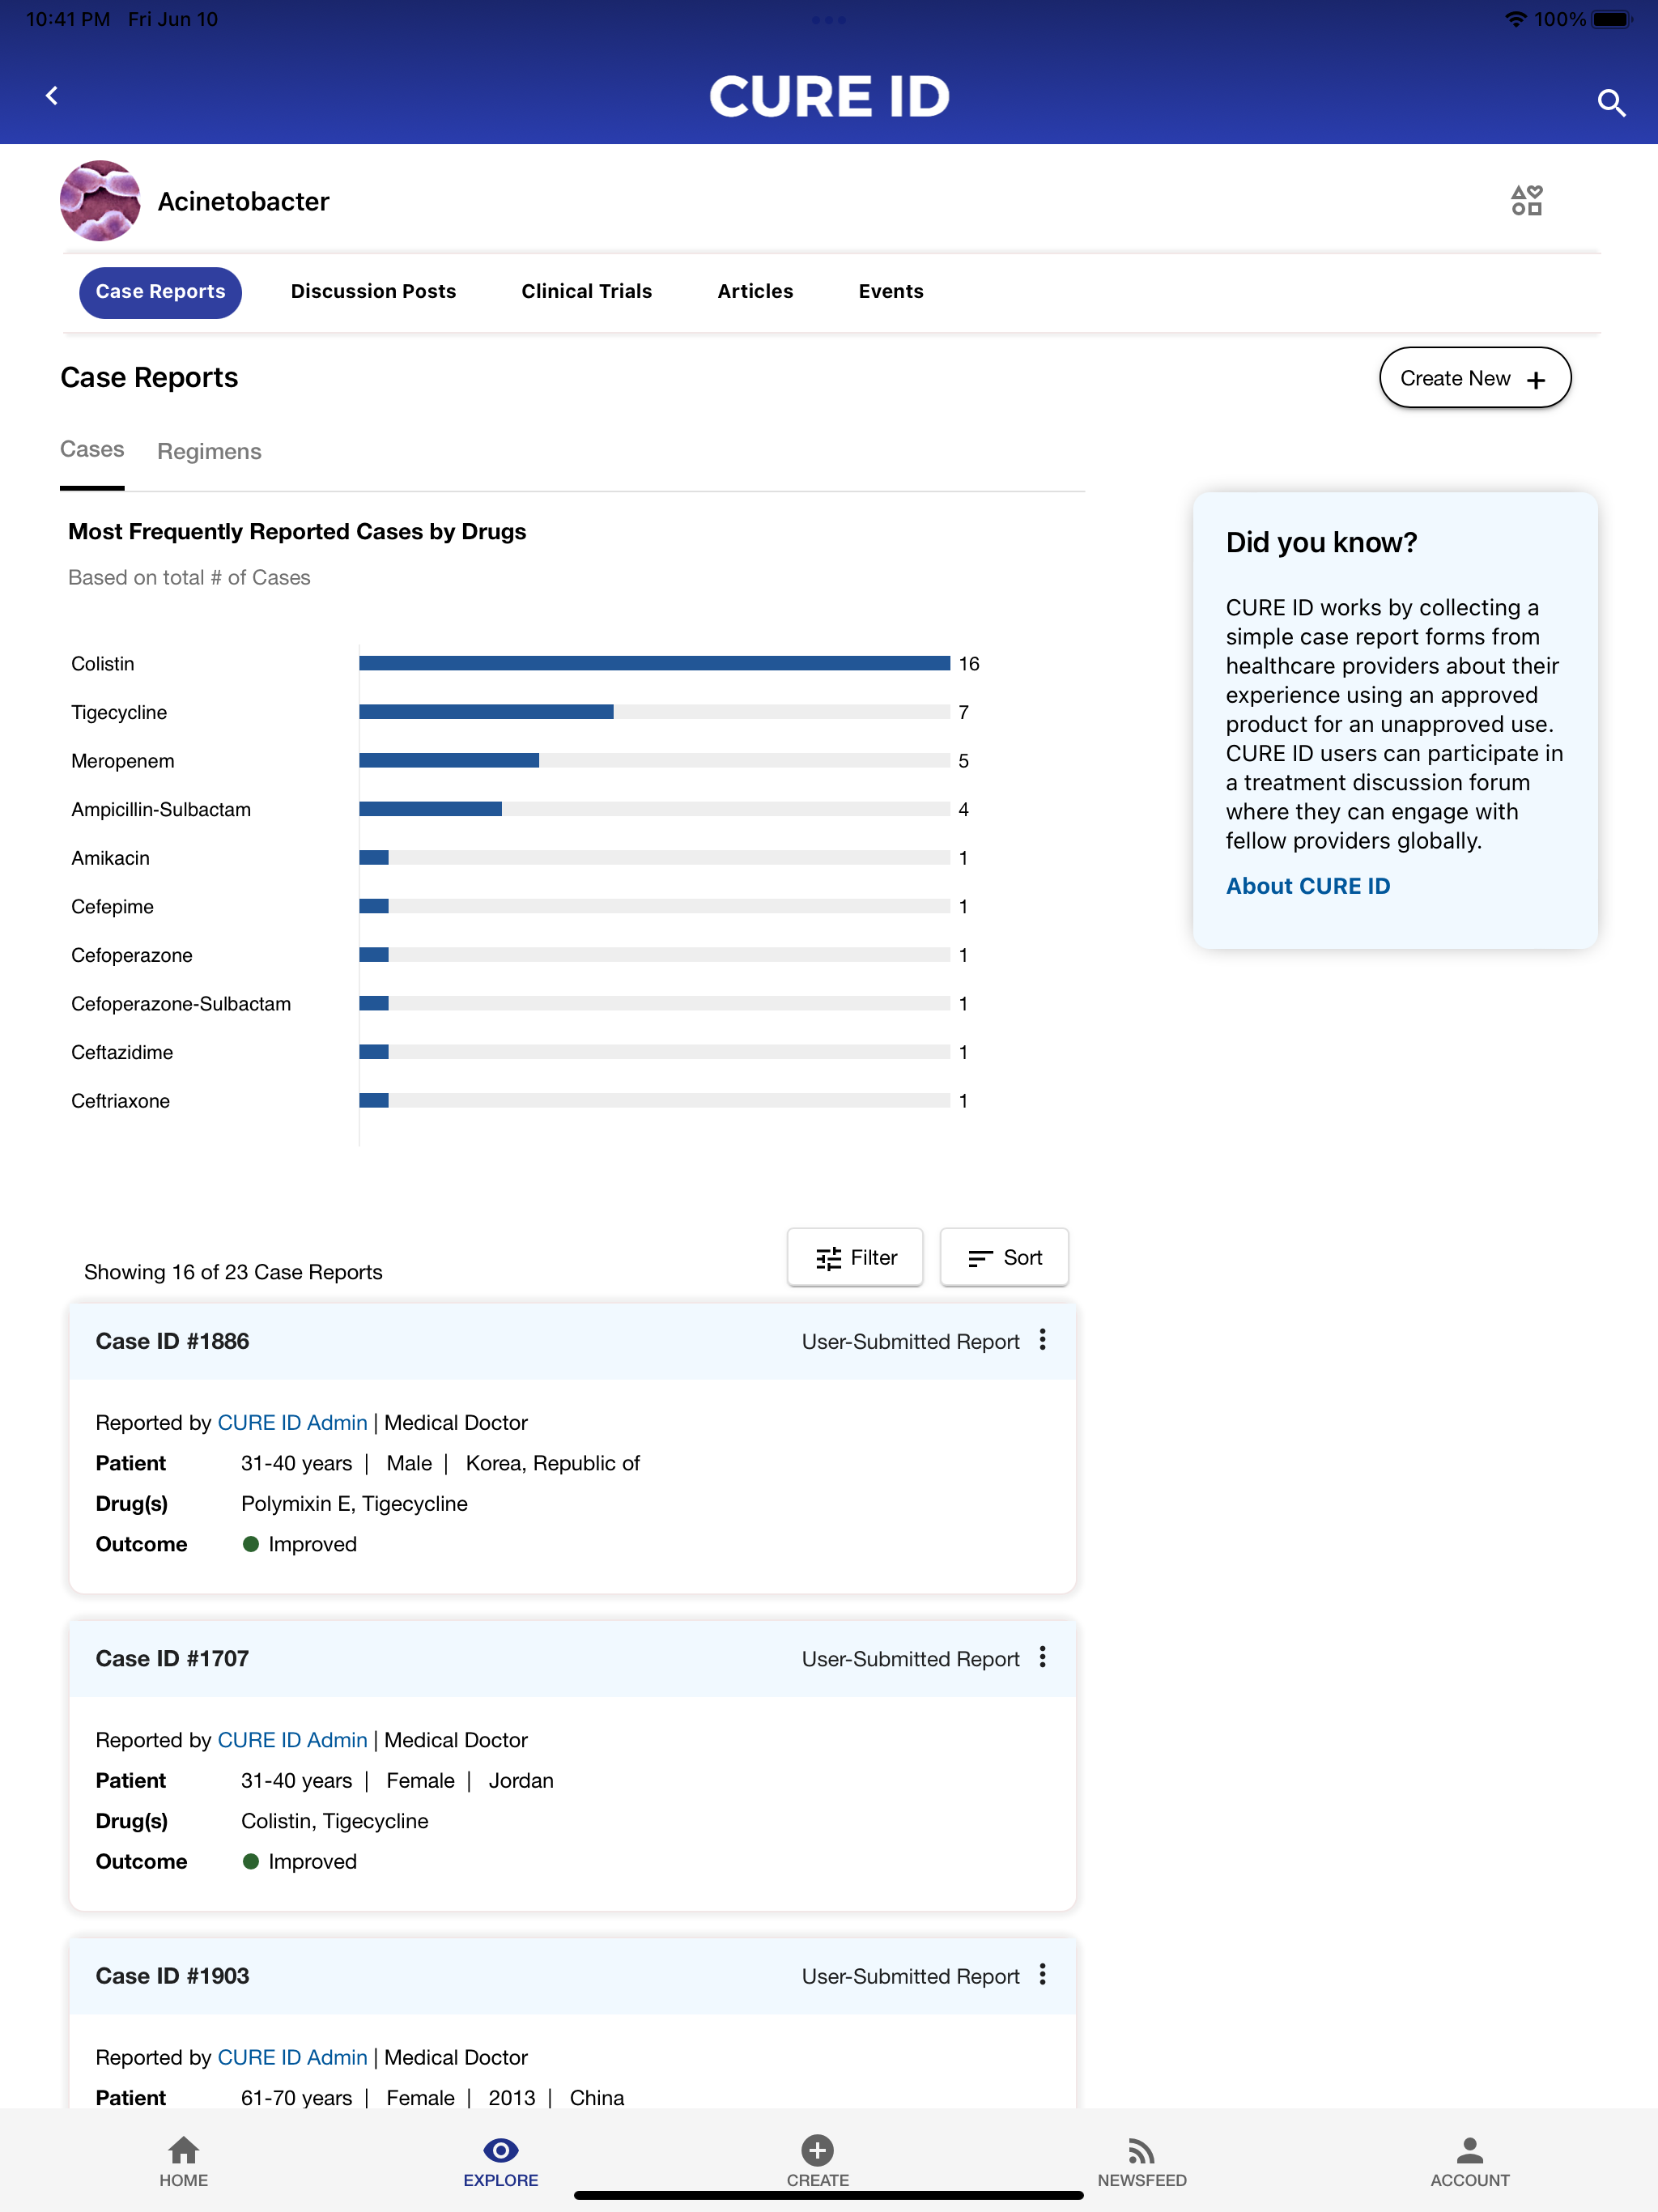Go back using the back arrow

point(52,96)
